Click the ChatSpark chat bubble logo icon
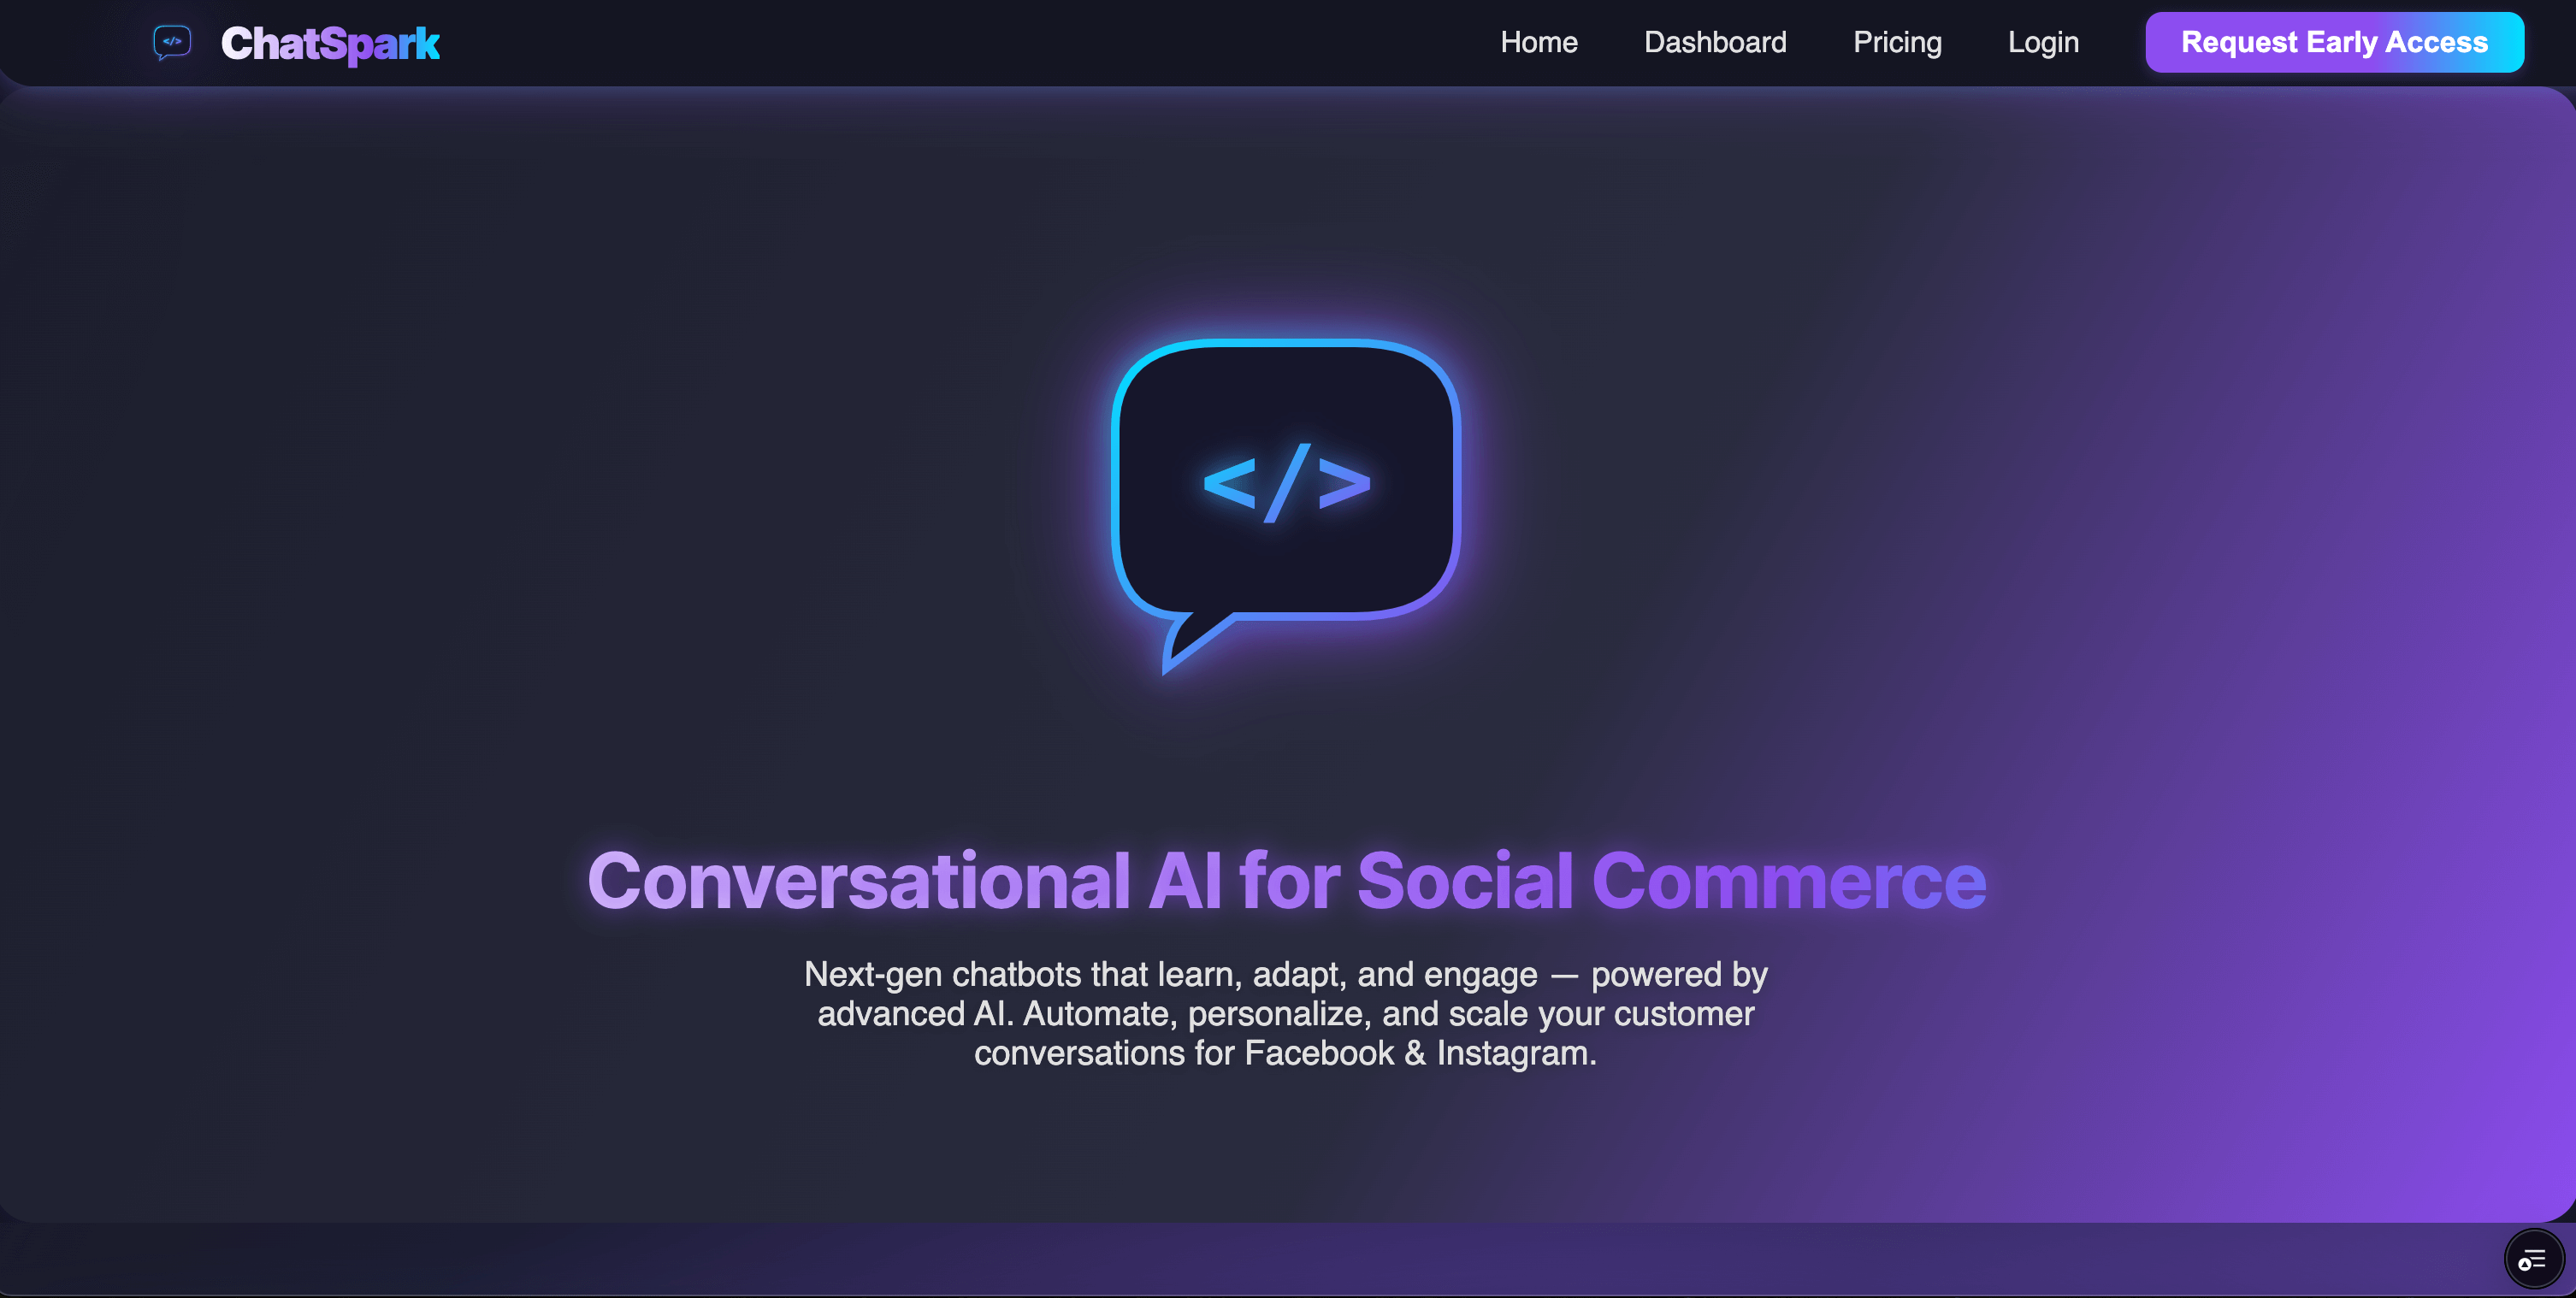This screenshot has width=2576, height=1298. (172, 43)
